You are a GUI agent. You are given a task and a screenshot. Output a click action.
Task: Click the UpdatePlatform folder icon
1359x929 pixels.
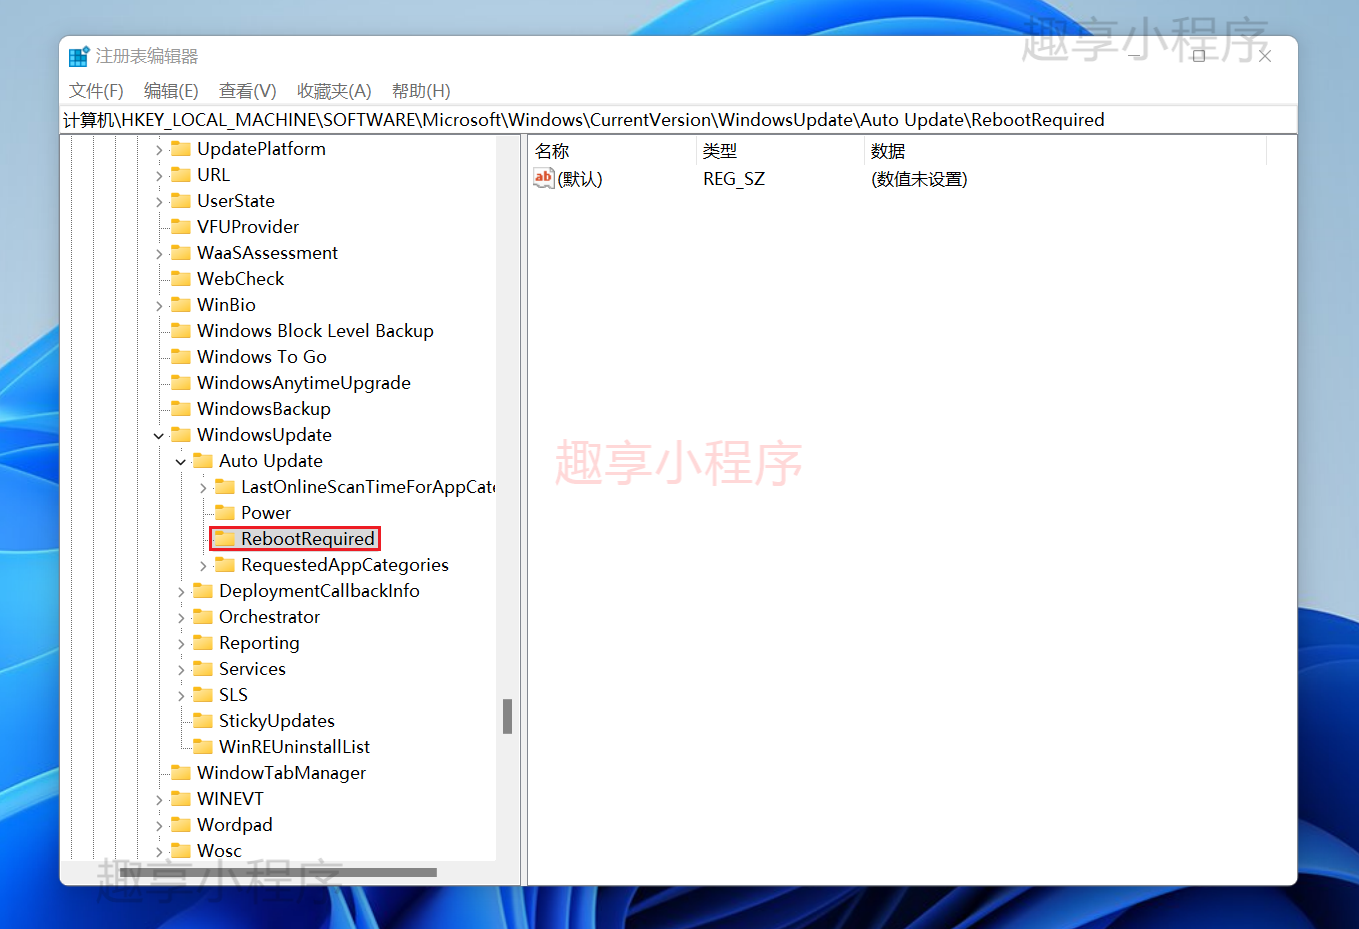[x=181, y=148]
